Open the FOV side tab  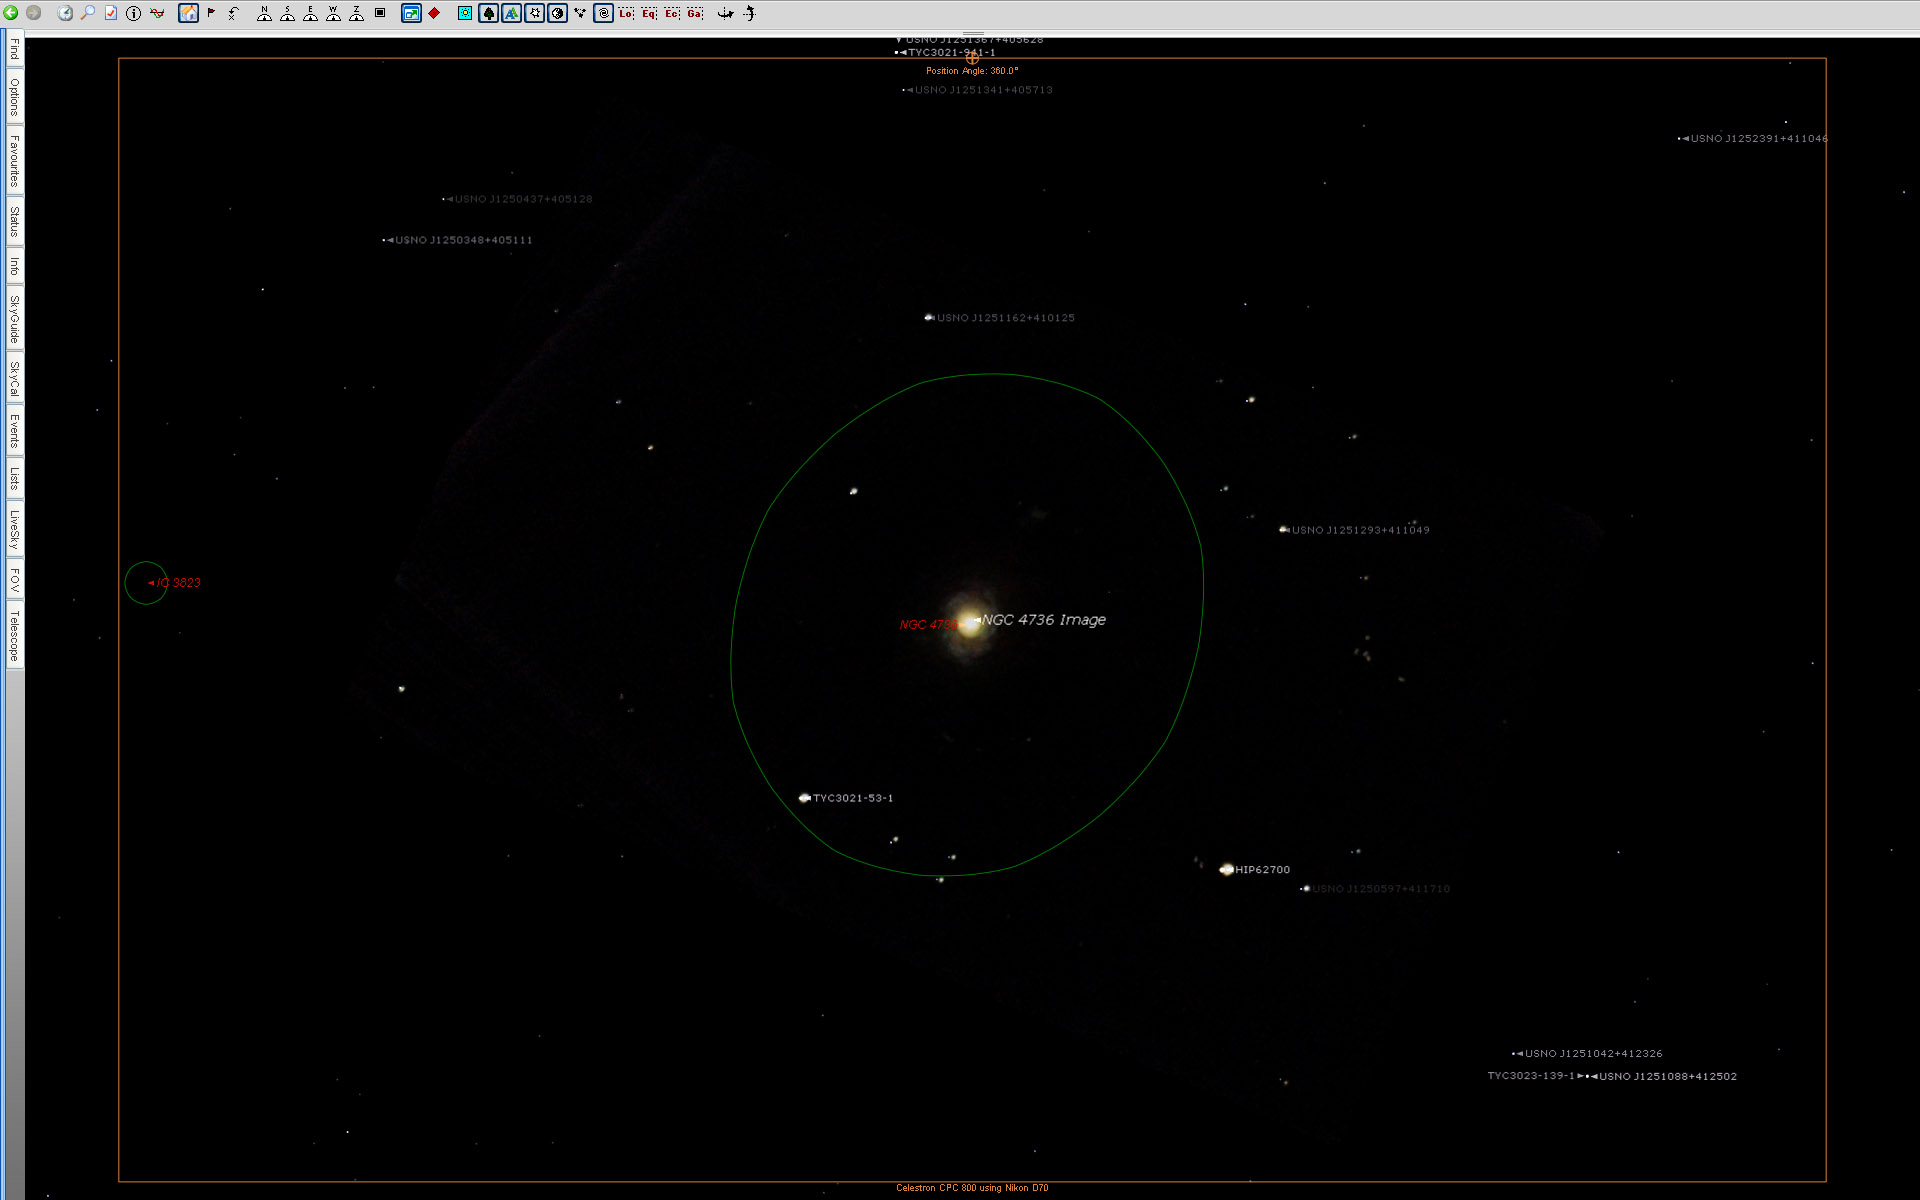click(14, 580)
